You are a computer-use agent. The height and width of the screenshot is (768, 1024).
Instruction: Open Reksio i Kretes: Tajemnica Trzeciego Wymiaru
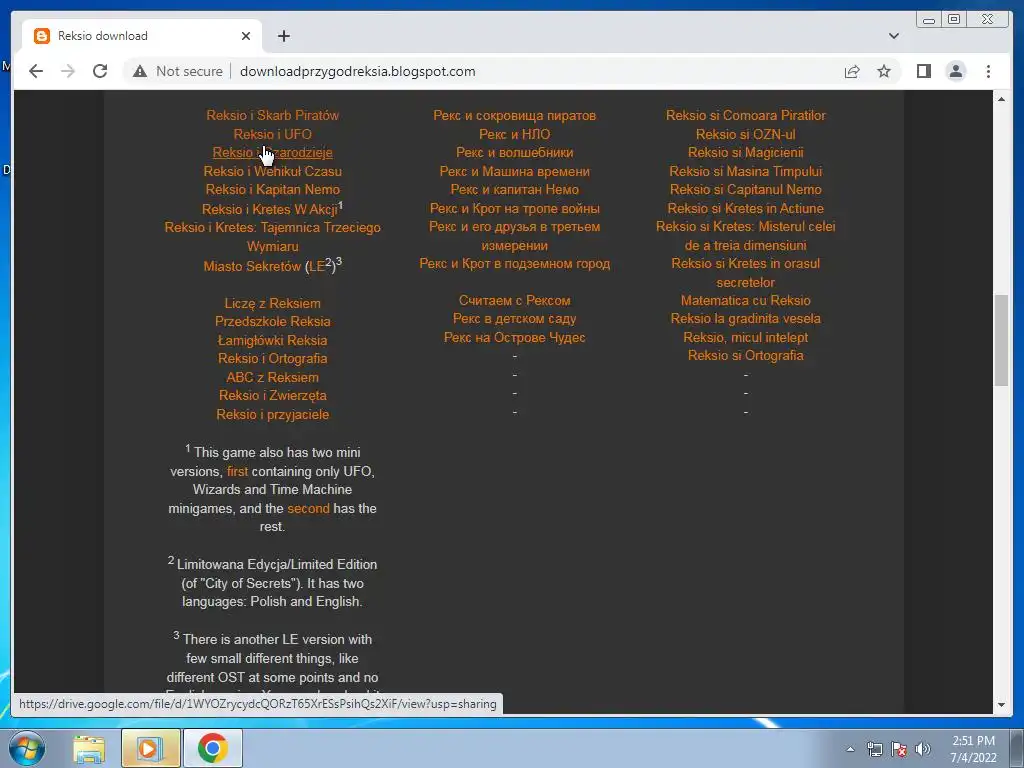272,236
